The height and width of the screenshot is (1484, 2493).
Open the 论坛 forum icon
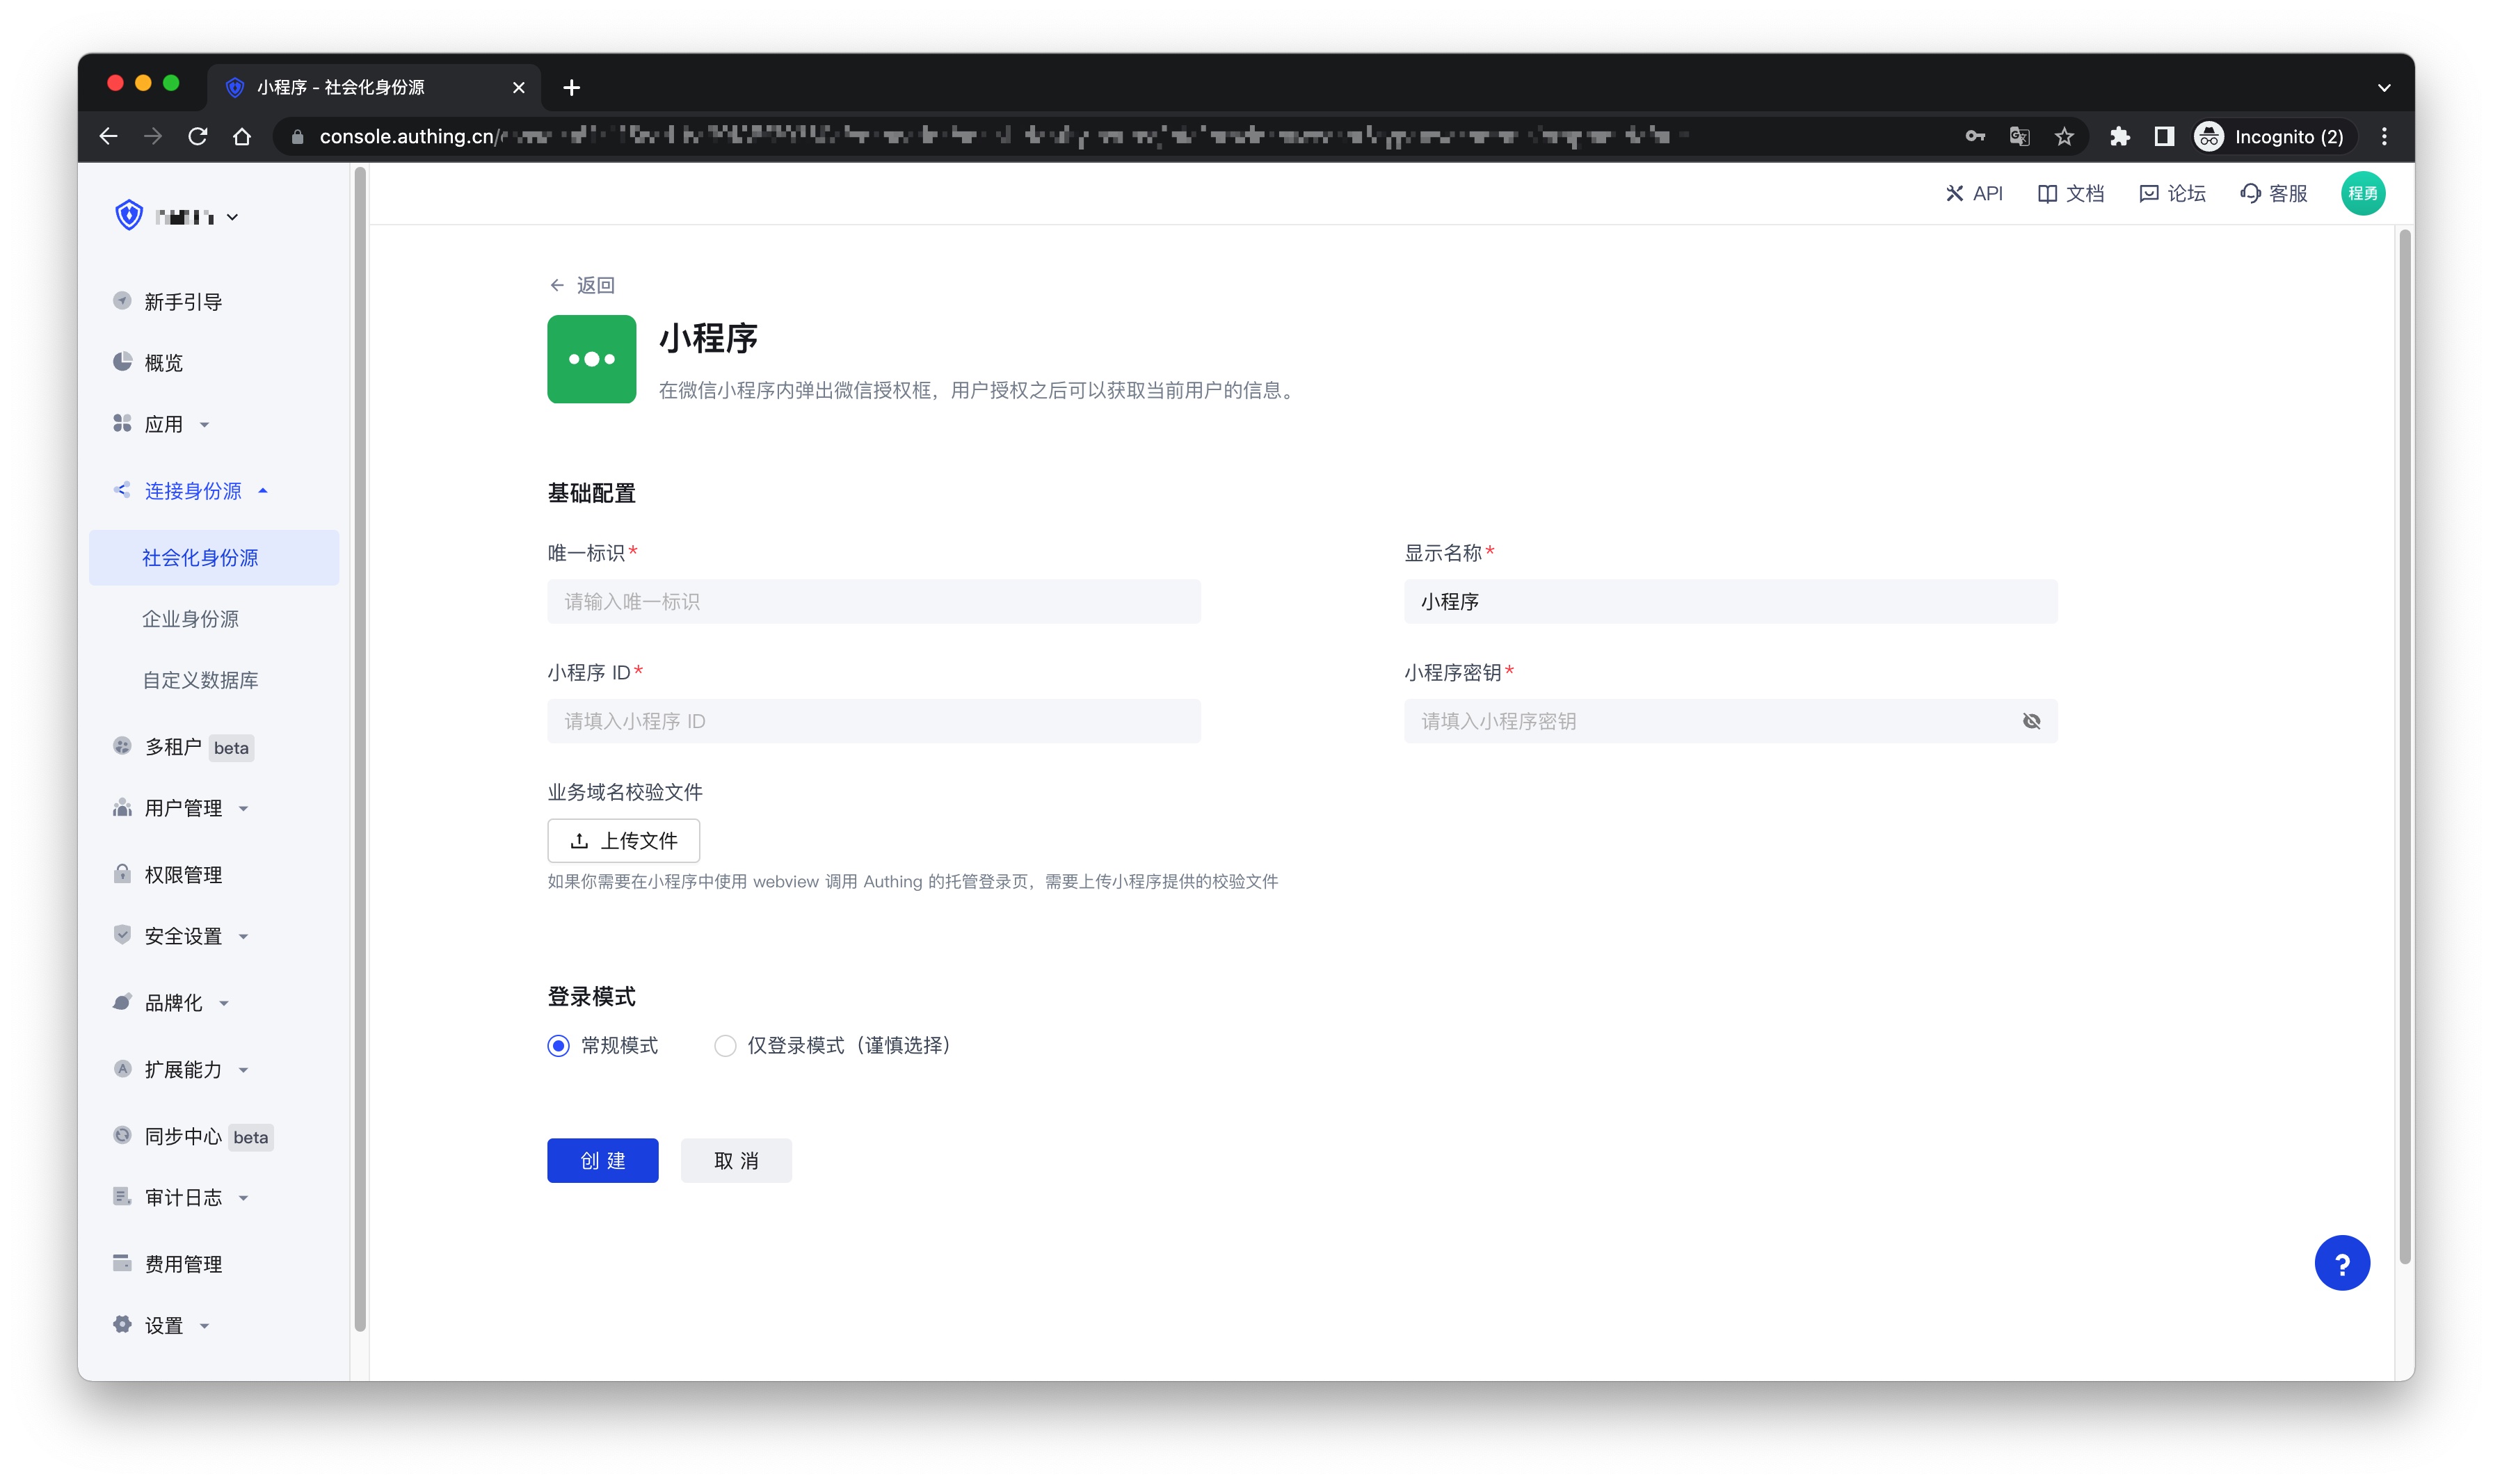[x=2148, y=194]
